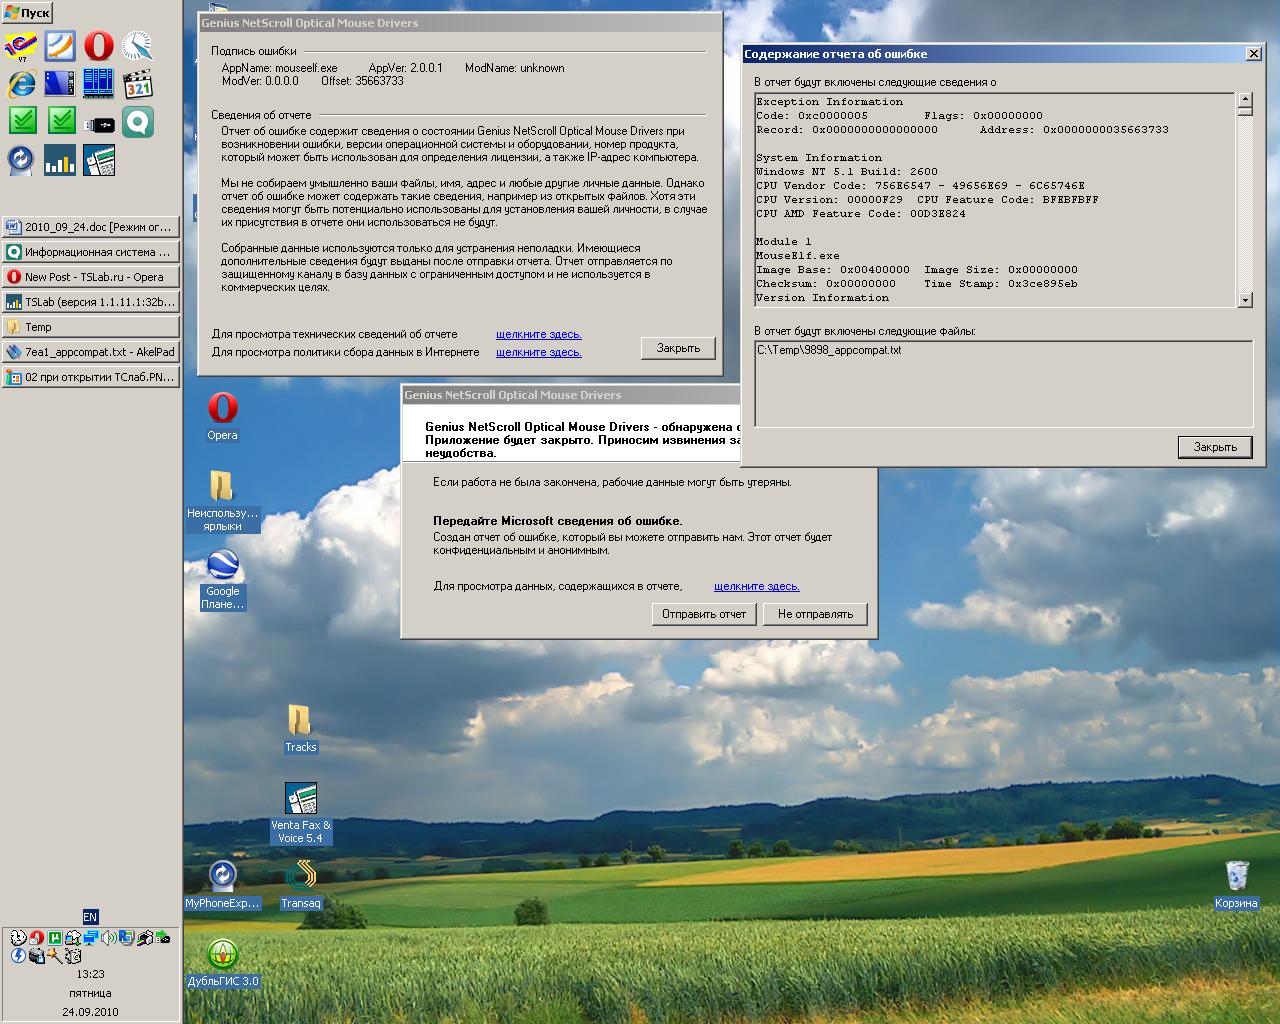The height and width of the screenshot is (1024, 1280).
Task: Click the safely remove hardware tray icon
Action: click(x=162, y=938)
